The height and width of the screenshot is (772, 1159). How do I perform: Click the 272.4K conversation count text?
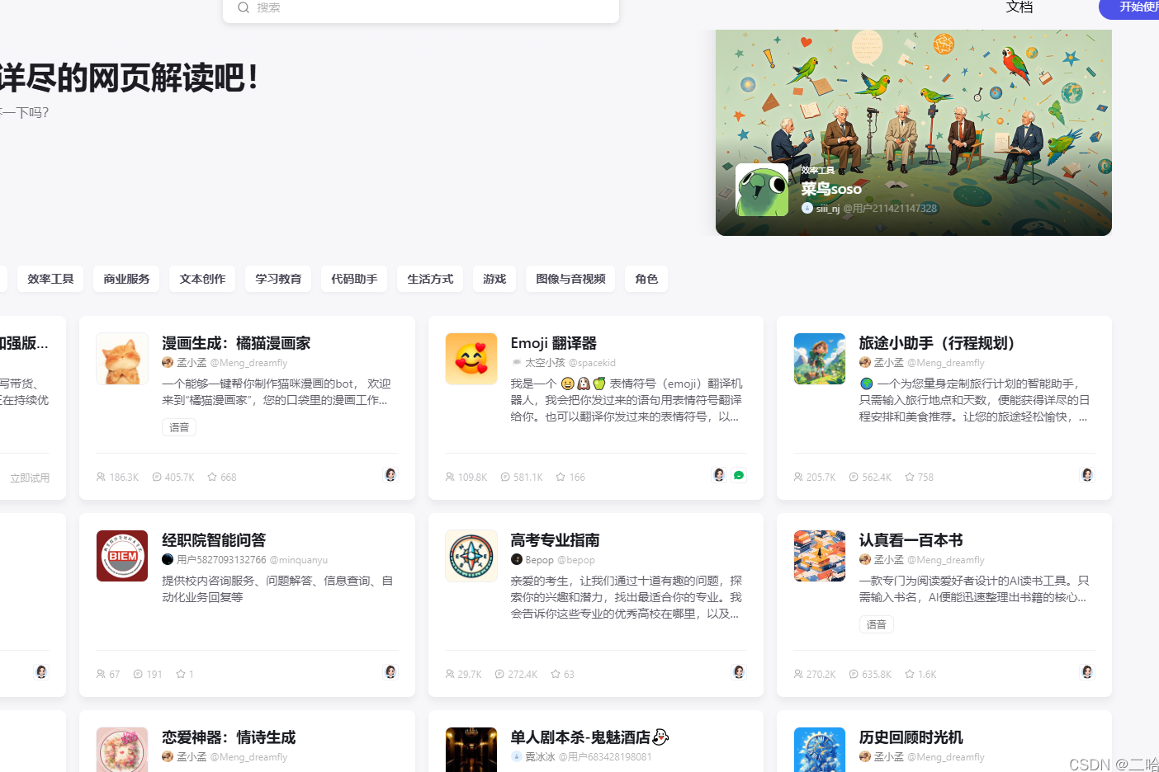pyautogui.click(x=523, y=674)
